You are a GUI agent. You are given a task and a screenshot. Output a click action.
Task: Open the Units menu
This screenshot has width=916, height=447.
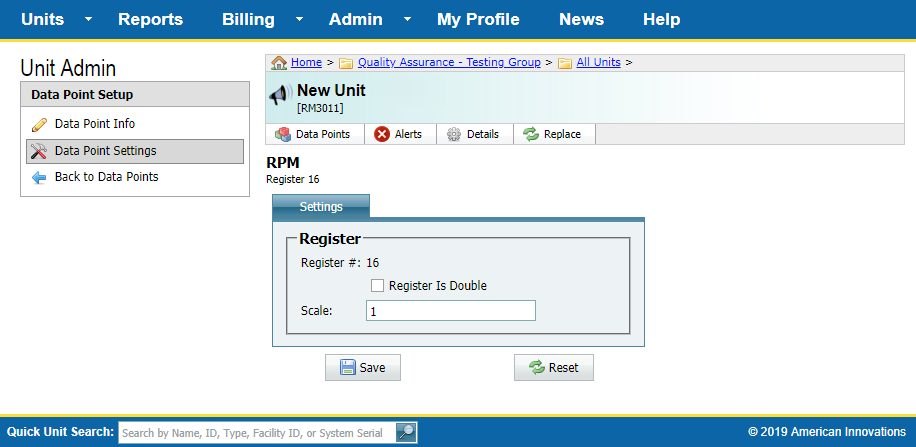pyautogui.click(x=43, y=19)
